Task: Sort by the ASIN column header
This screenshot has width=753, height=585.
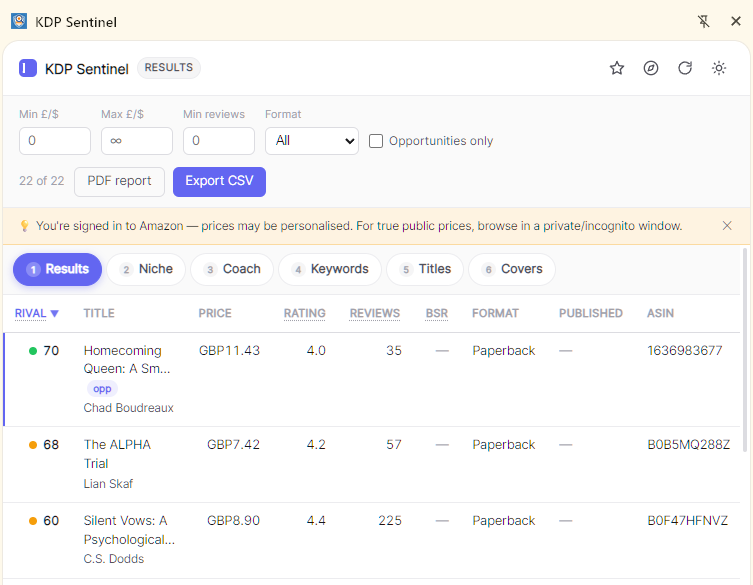Action: point(660,313)
